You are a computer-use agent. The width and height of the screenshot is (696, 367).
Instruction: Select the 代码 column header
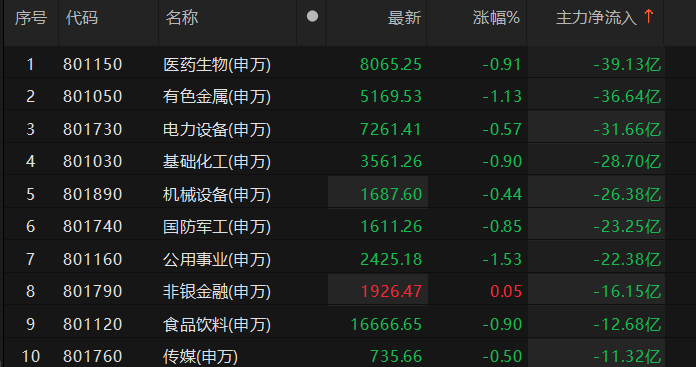coord(82,18)
